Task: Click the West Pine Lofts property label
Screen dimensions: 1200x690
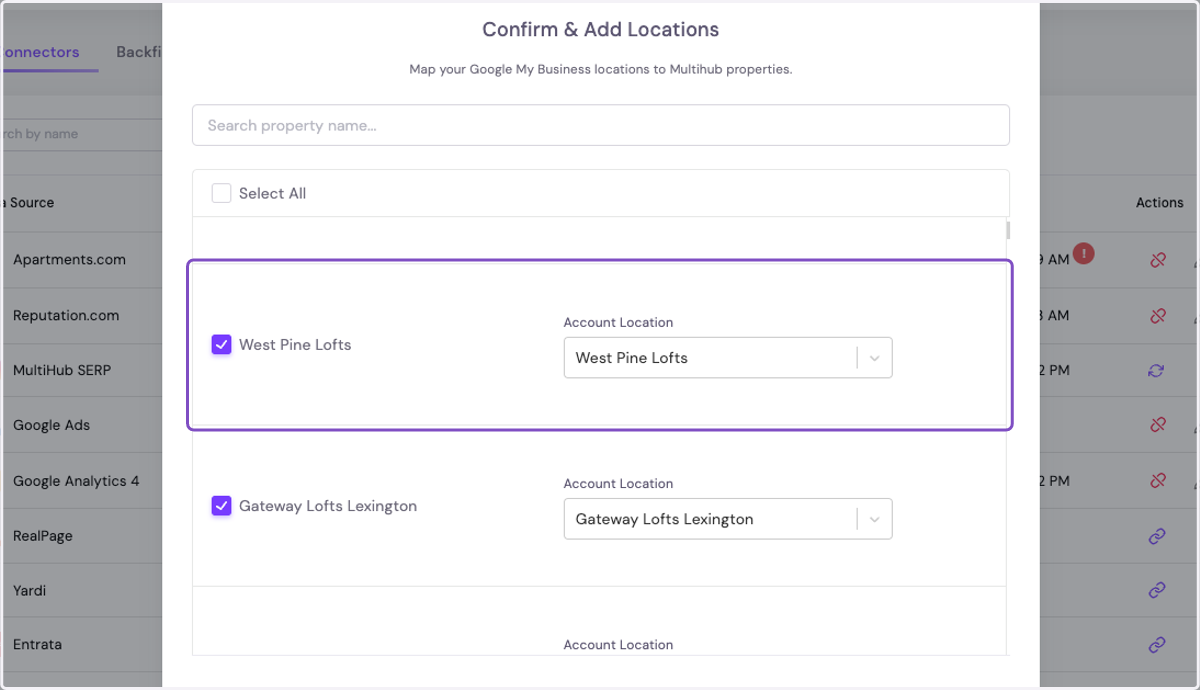Action: coord(295,344)
